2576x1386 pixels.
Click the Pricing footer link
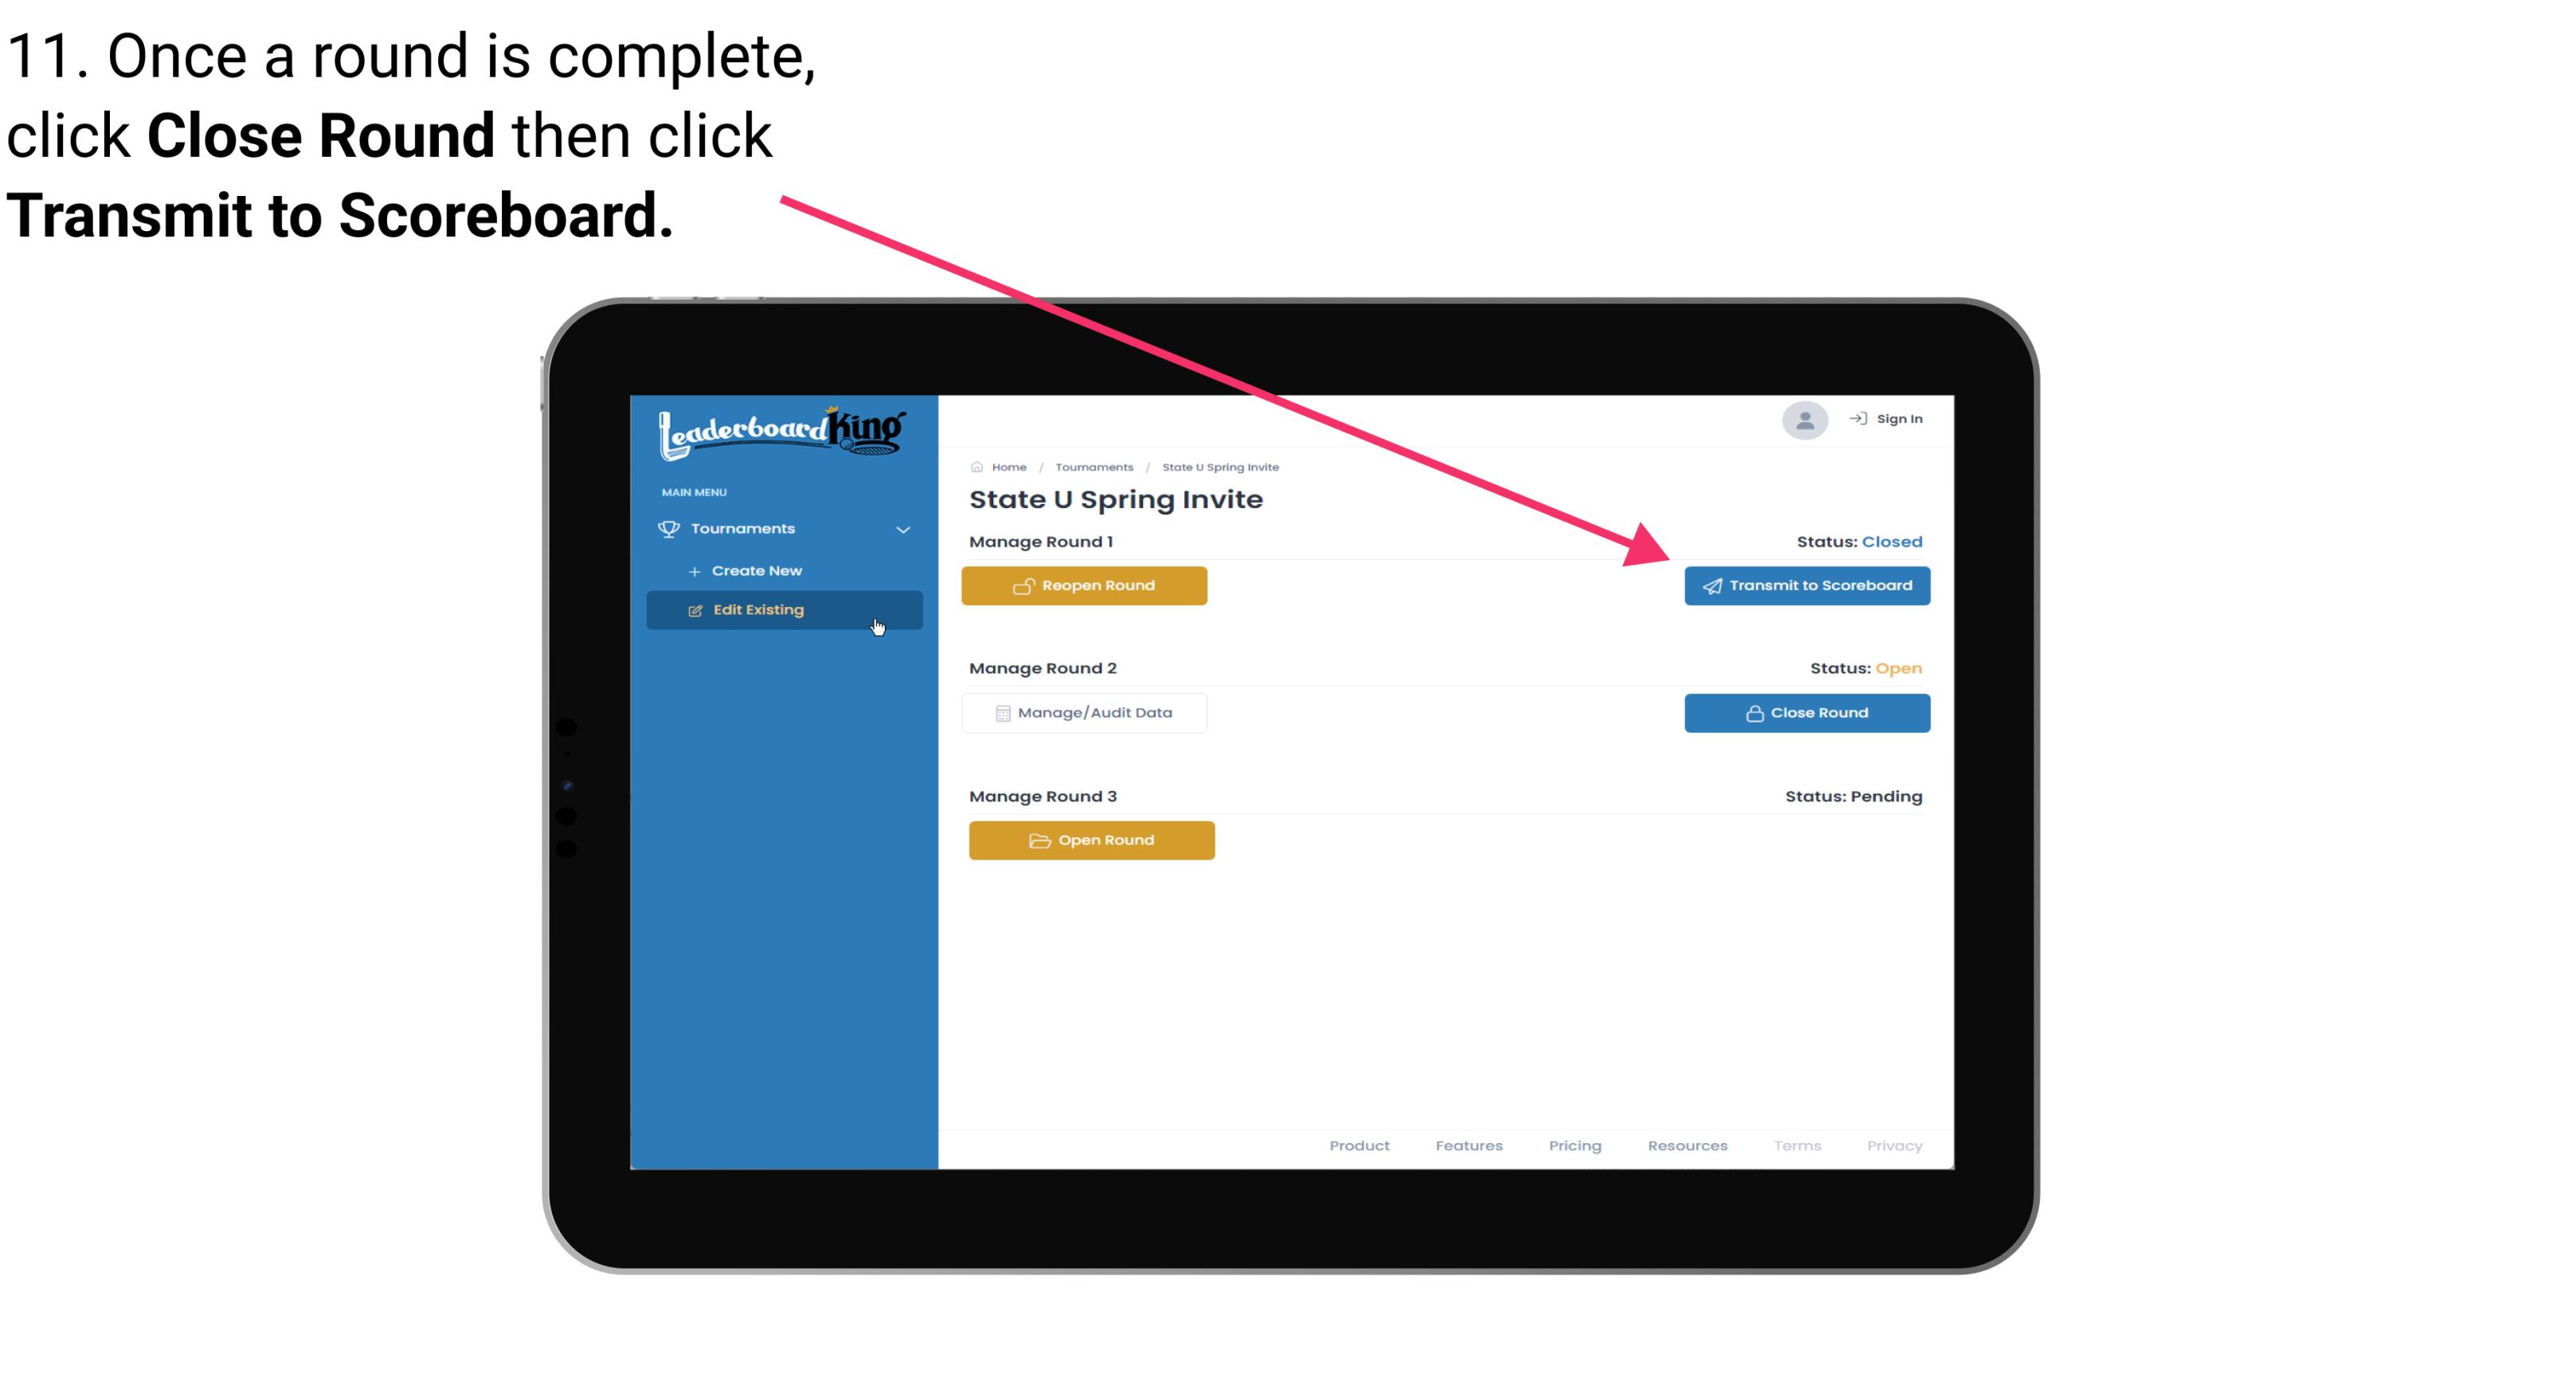pos(1573,1145)
